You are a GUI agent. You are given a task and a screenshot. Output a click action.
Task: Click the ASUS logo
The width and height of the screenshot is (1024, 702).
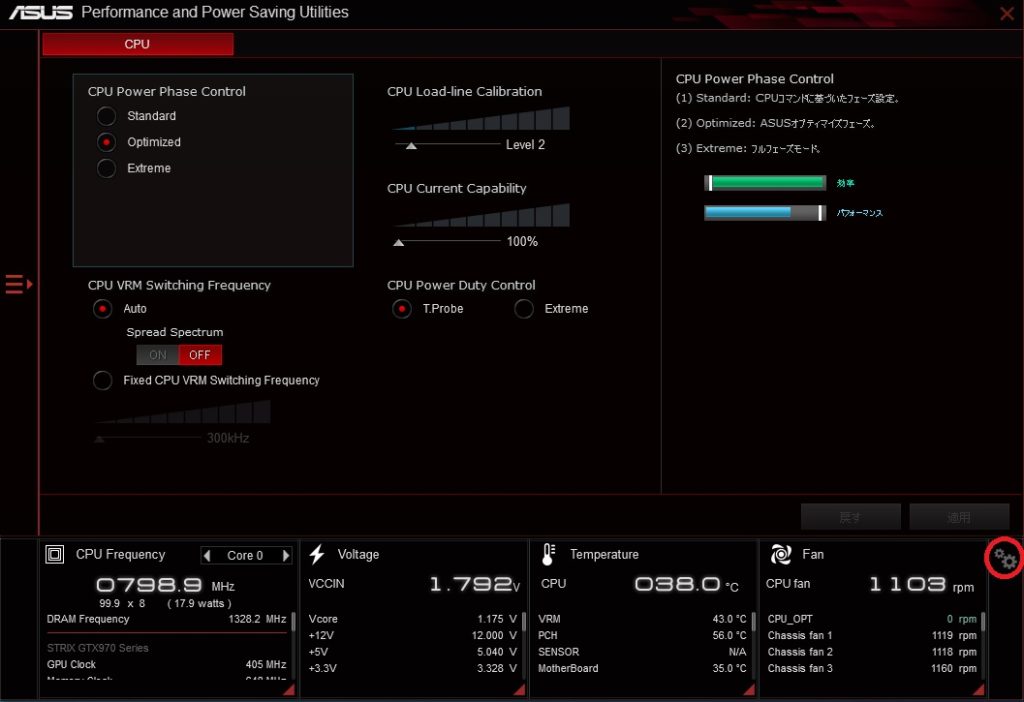coord(40,12)
